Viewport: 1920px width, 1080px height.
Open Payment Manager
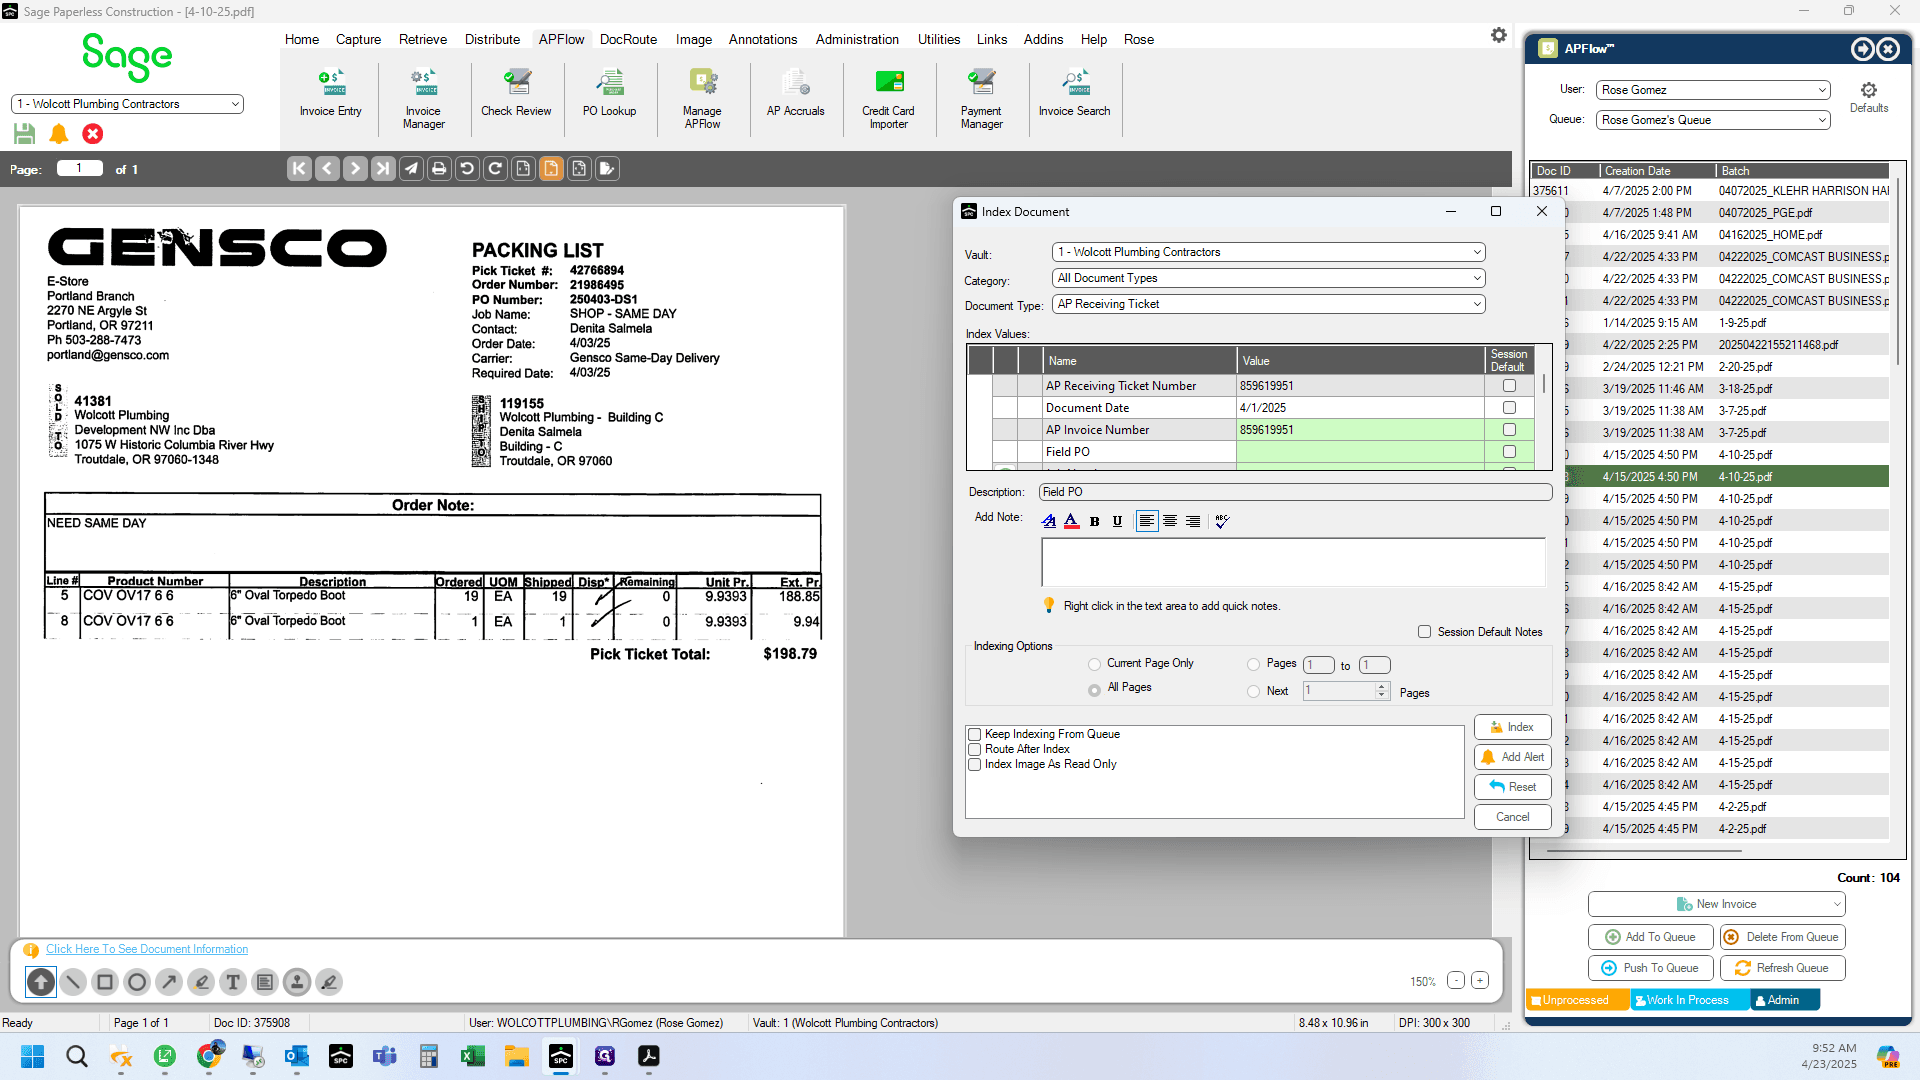[x=981, y=99]
